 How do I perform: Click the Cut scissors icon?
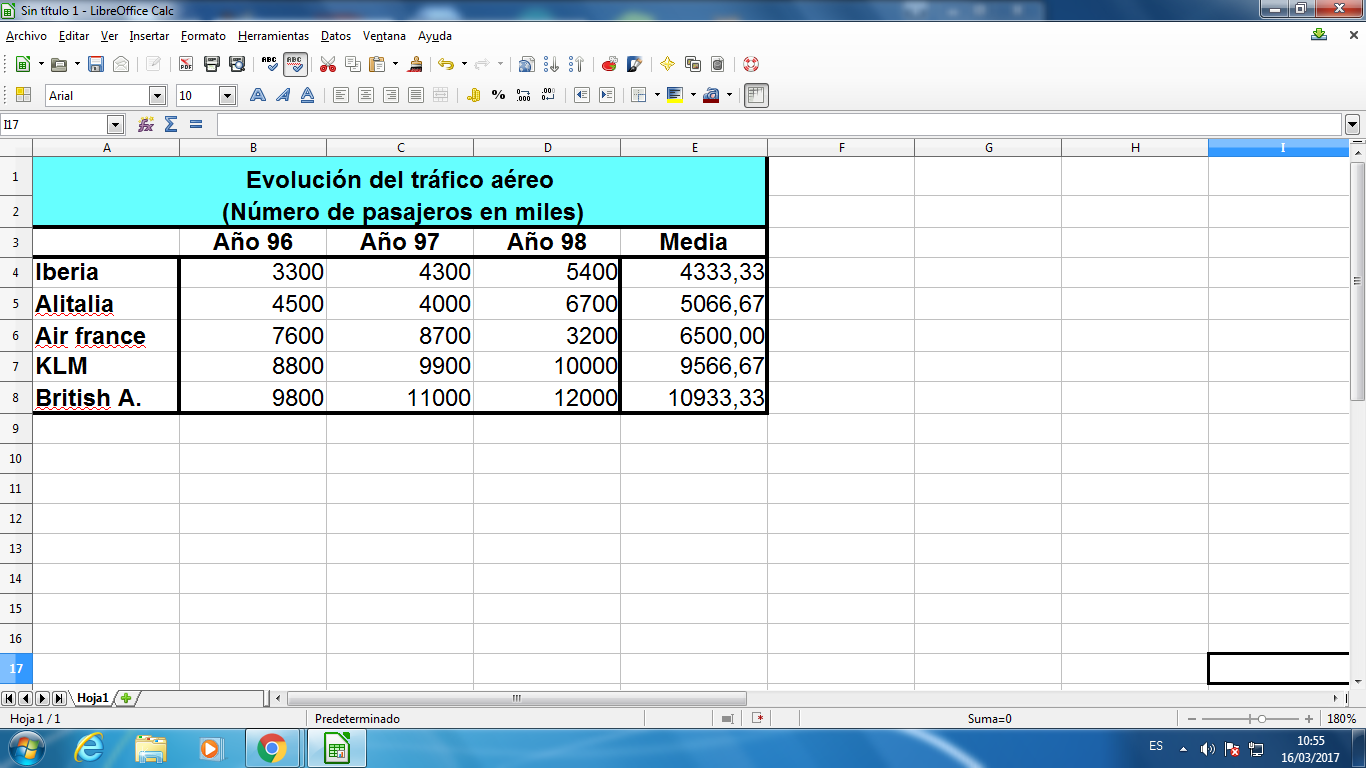[x=328, y=64]
